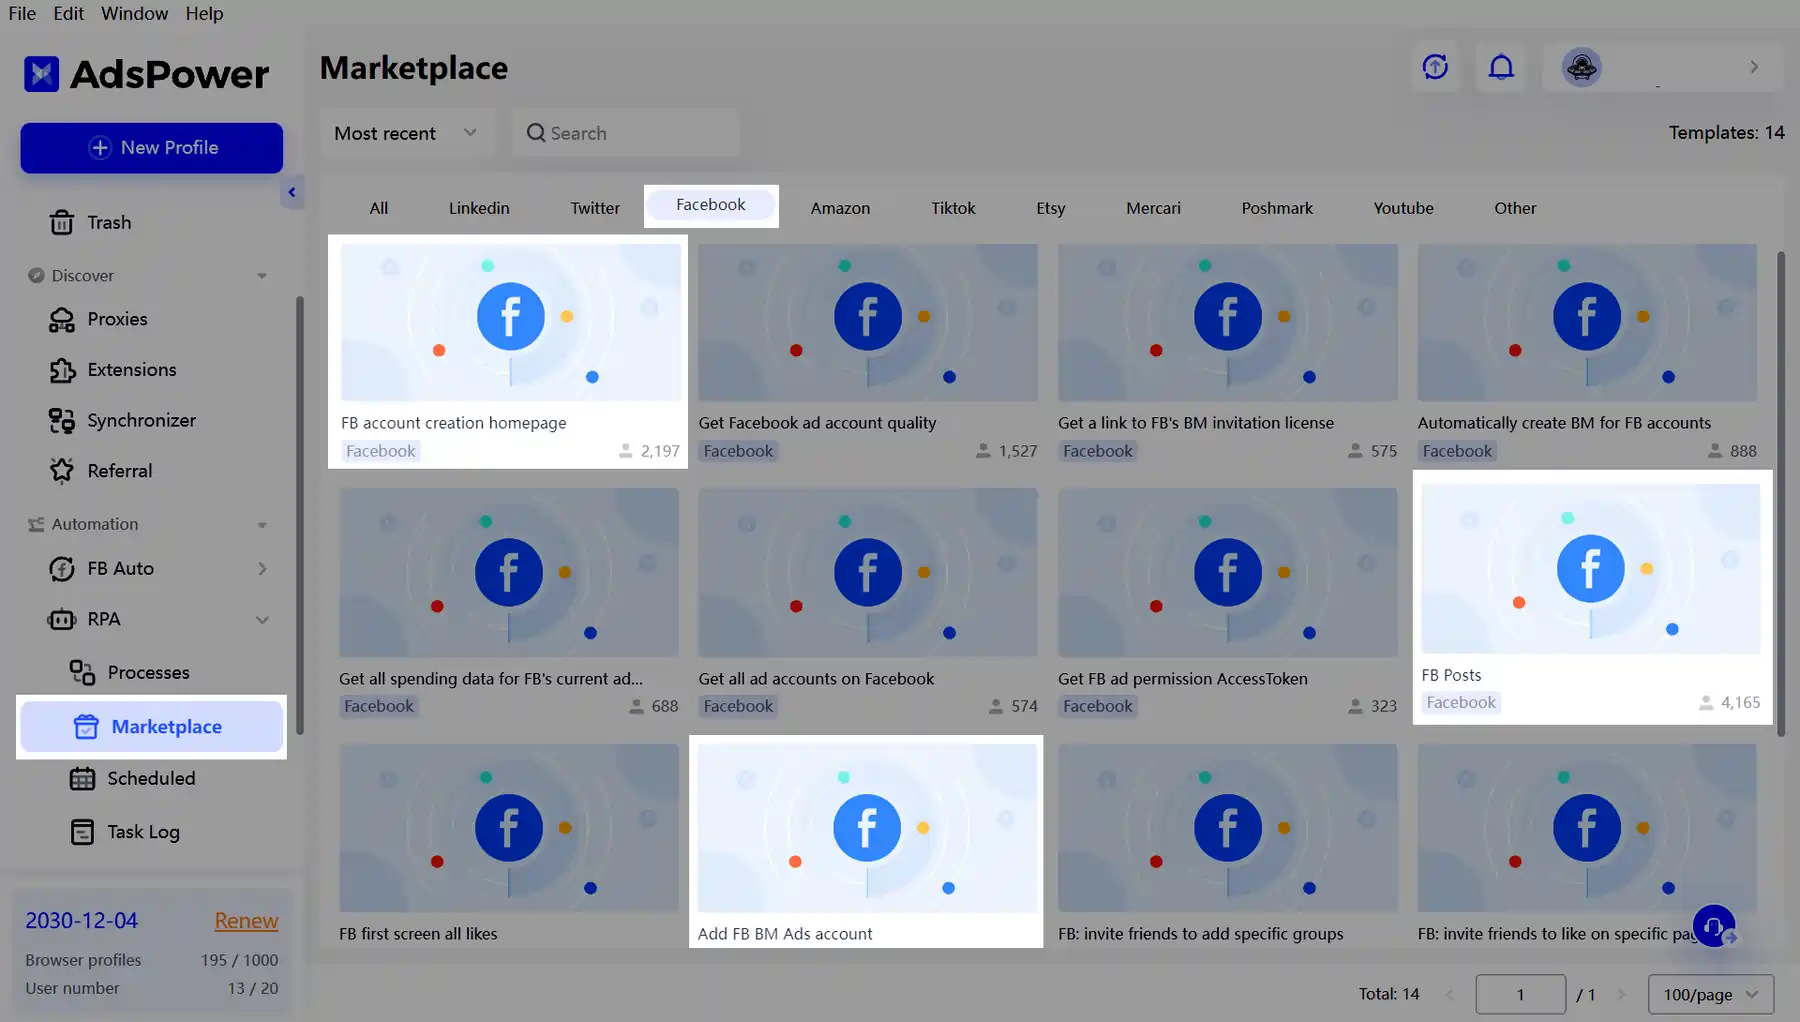Viewport: 1800px width, 1022px height.
Task: Collapse the Automation section
Action: [262, 525]
